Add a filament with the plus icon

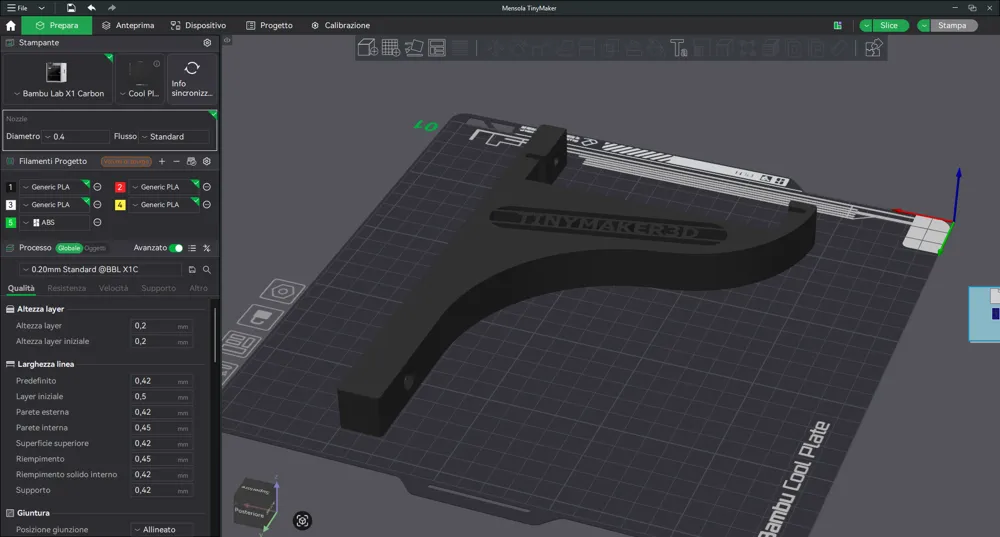click(x=162, y=161)
